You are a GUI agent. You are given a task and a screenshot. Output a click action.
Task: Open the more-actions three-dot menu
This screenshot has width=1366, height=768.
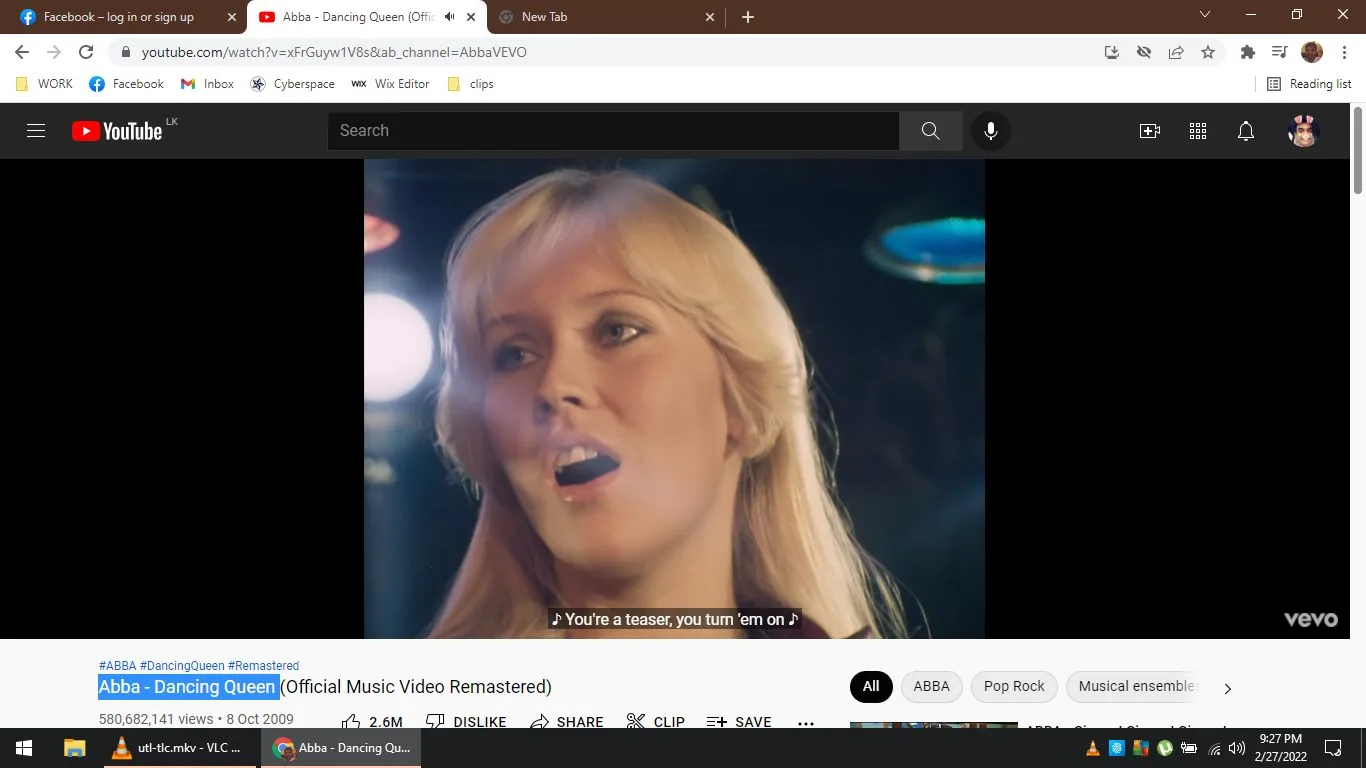pos(806,722)
